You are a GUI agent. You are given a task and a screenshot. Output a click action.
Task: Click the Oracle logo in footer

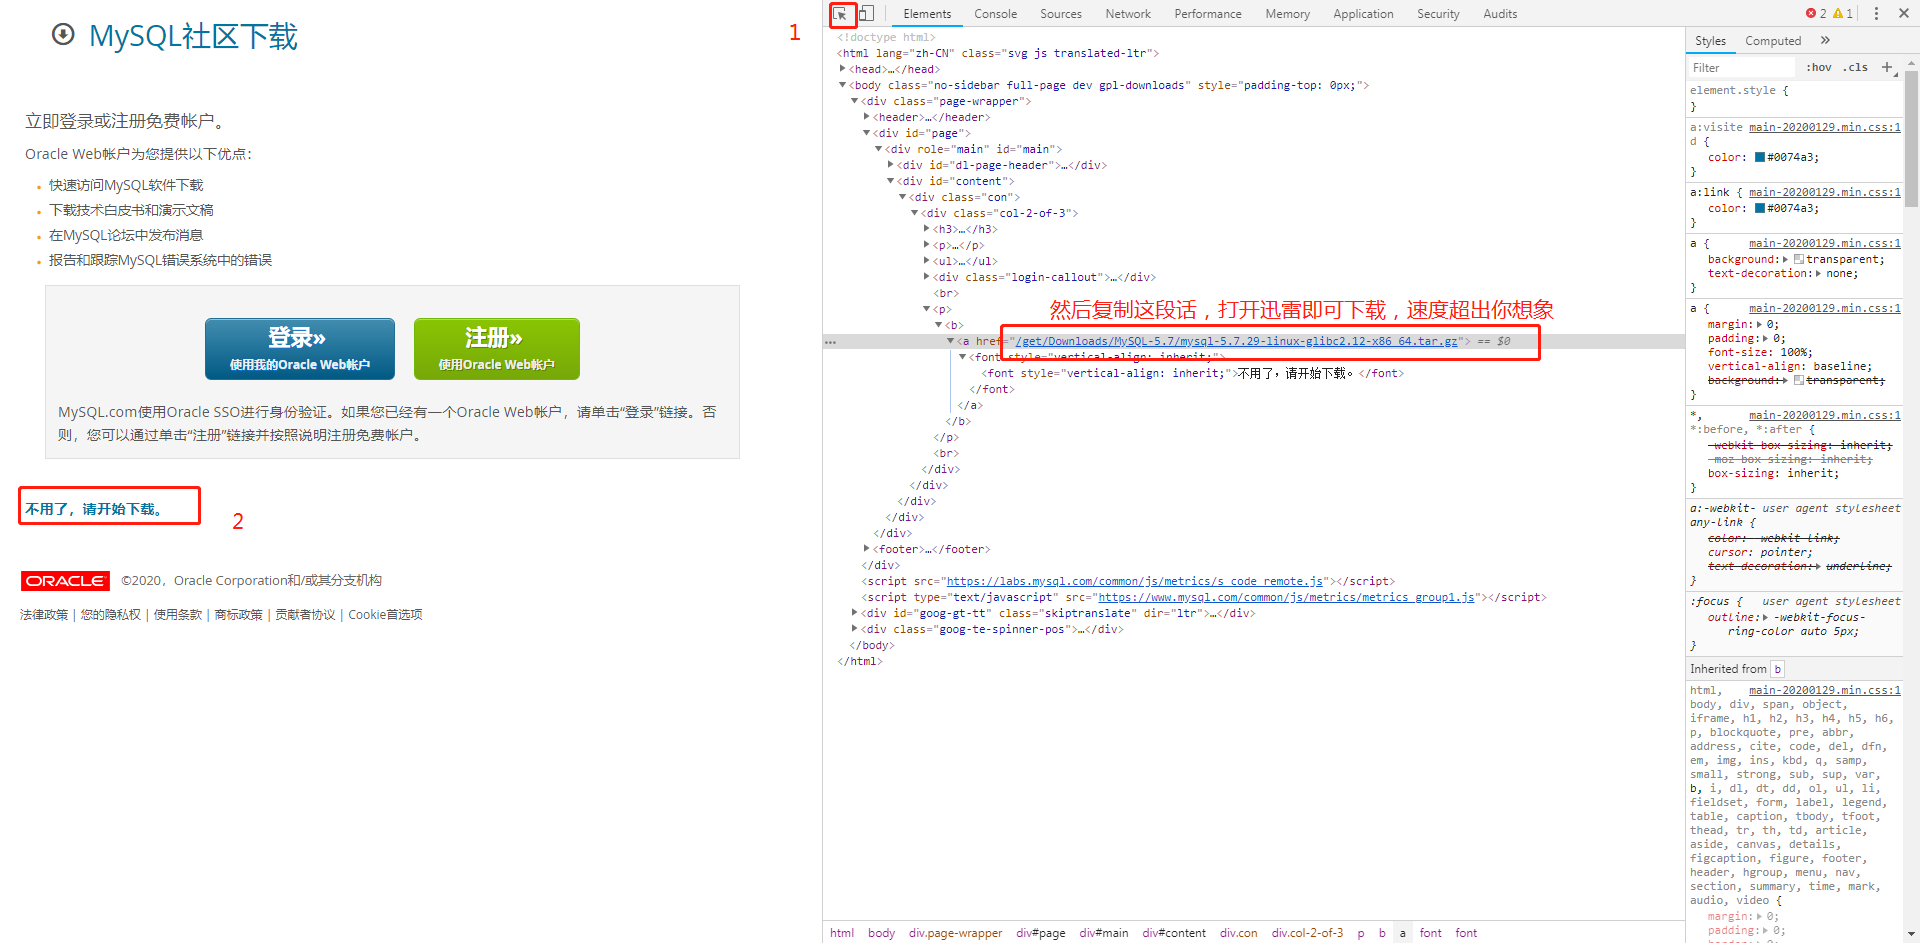(65, 581)
